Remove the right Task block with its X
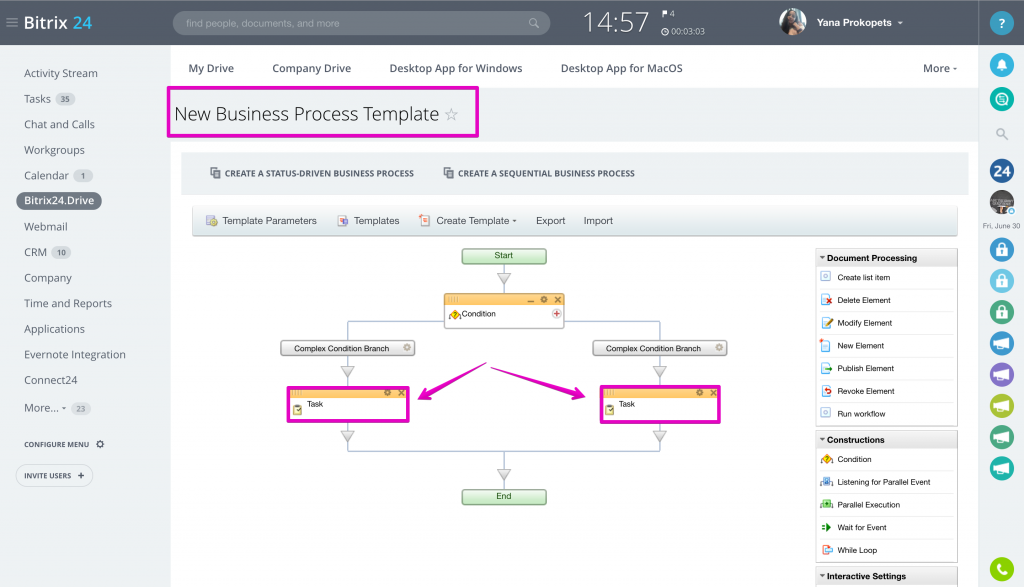The height and width of the screenshot is (587, 1024). 714,392
